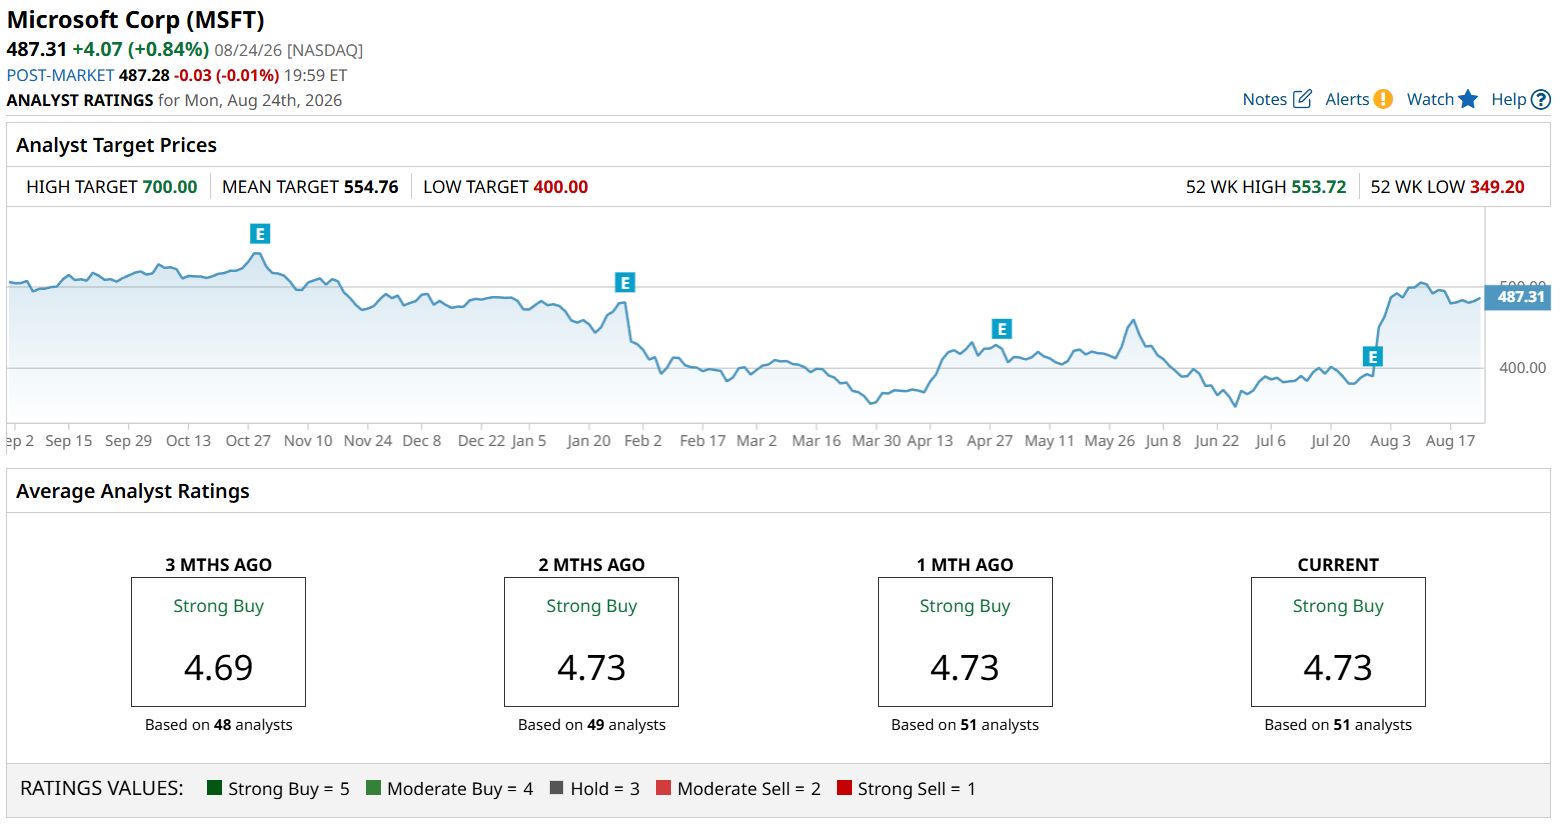The width and height of the screenshot is (1560, 830).
Task: Open the Help question mark icon
Action: tap(1541, 99)
